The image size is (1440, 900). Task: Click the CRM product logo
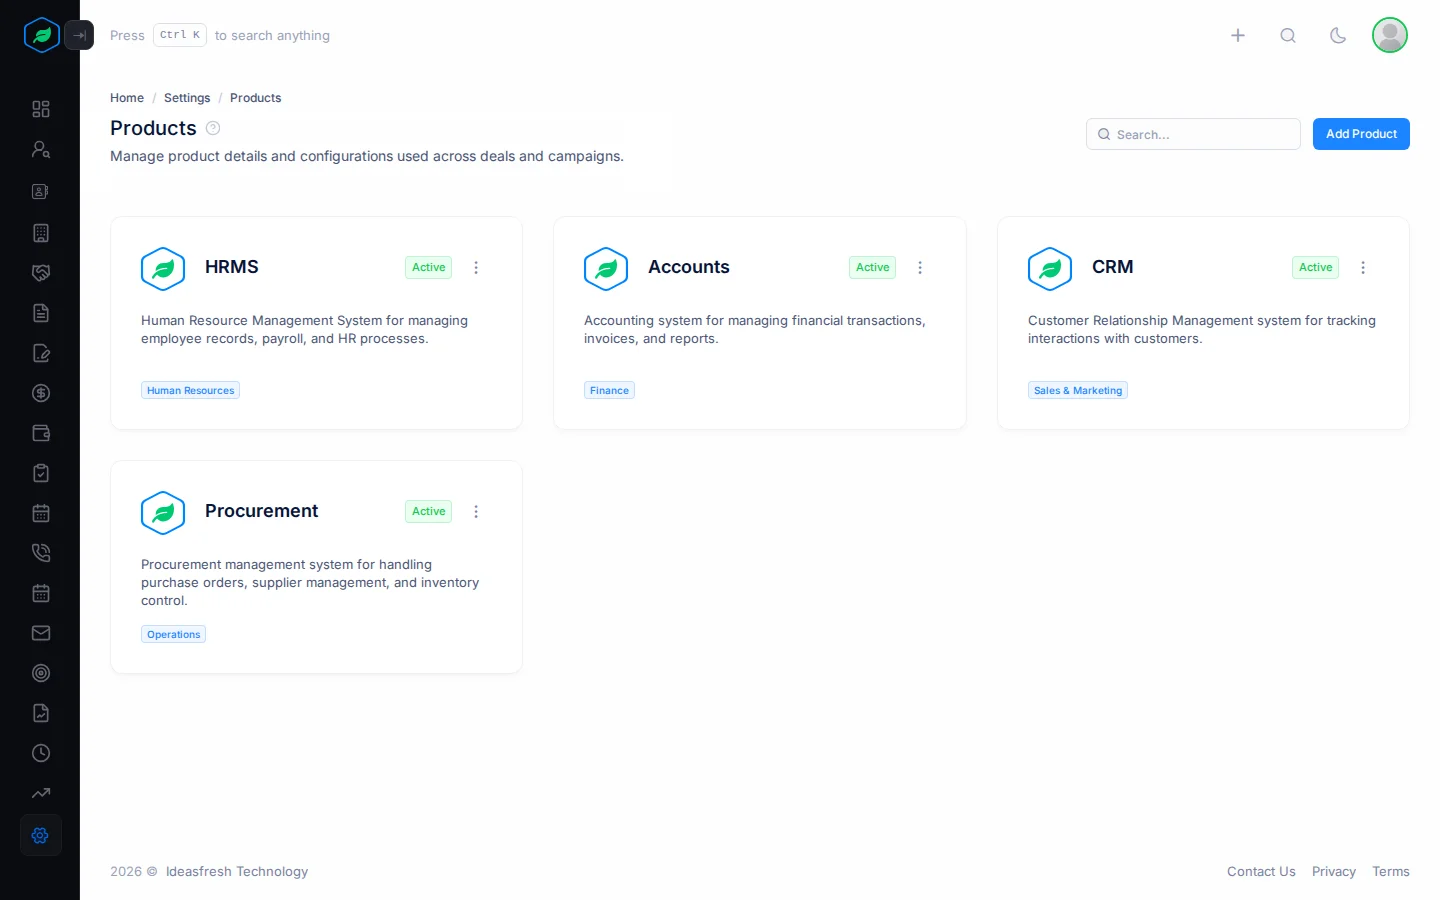pos(1050,269)
